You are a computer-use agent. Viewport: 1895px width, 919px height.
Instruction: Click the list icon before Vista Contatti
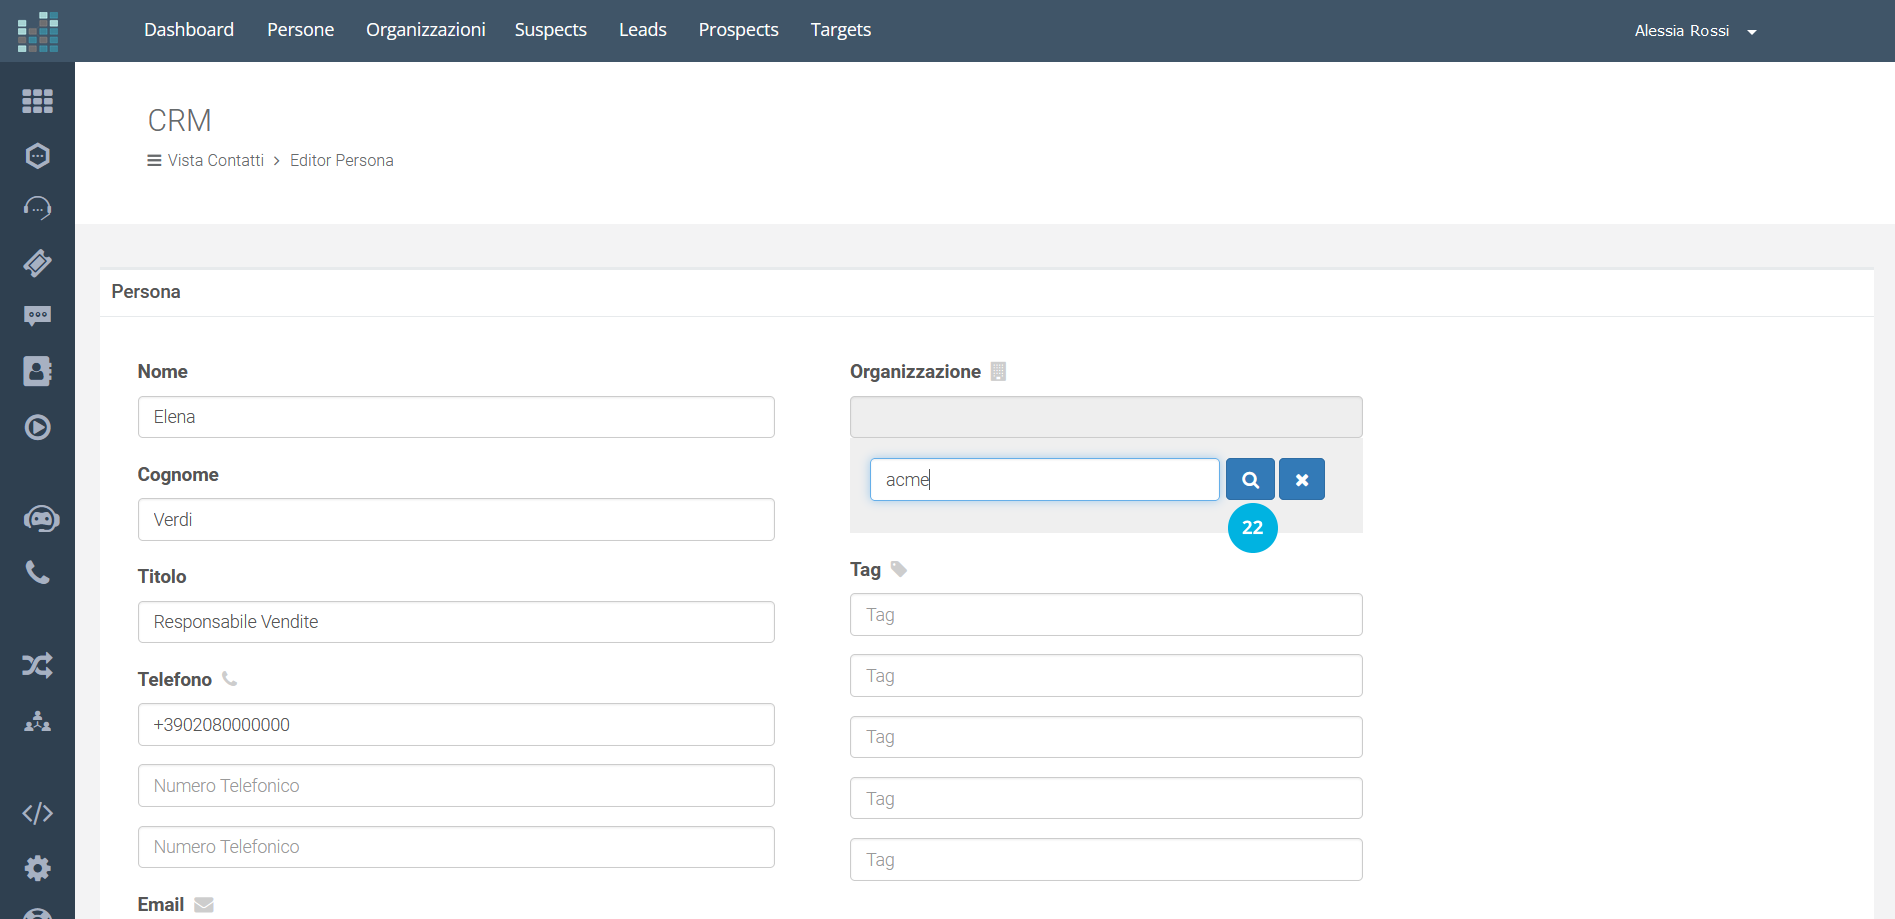point(154,160)
